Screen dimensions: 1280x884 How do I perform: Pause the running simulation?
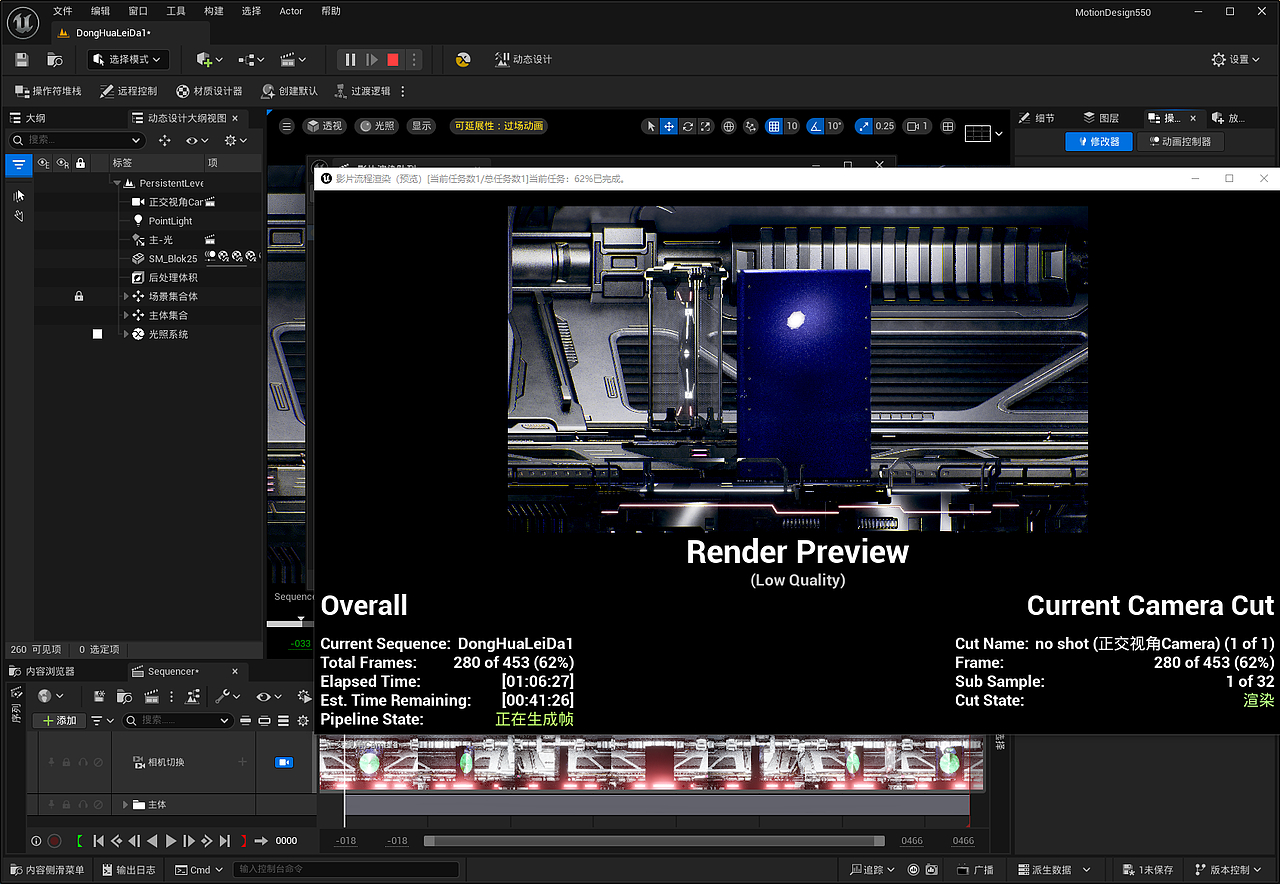[350, 60]
